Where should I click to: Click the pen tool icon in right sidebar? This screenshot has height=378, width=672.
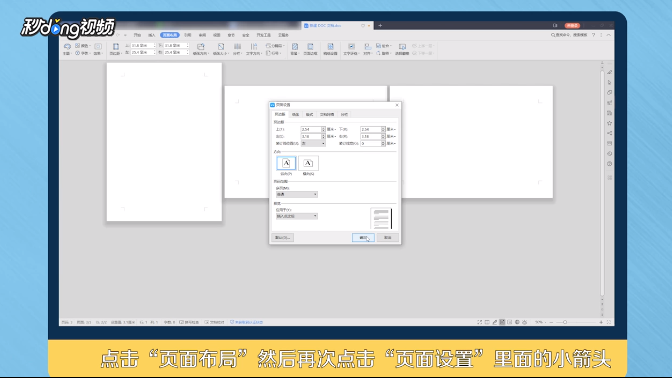point(609,72)
